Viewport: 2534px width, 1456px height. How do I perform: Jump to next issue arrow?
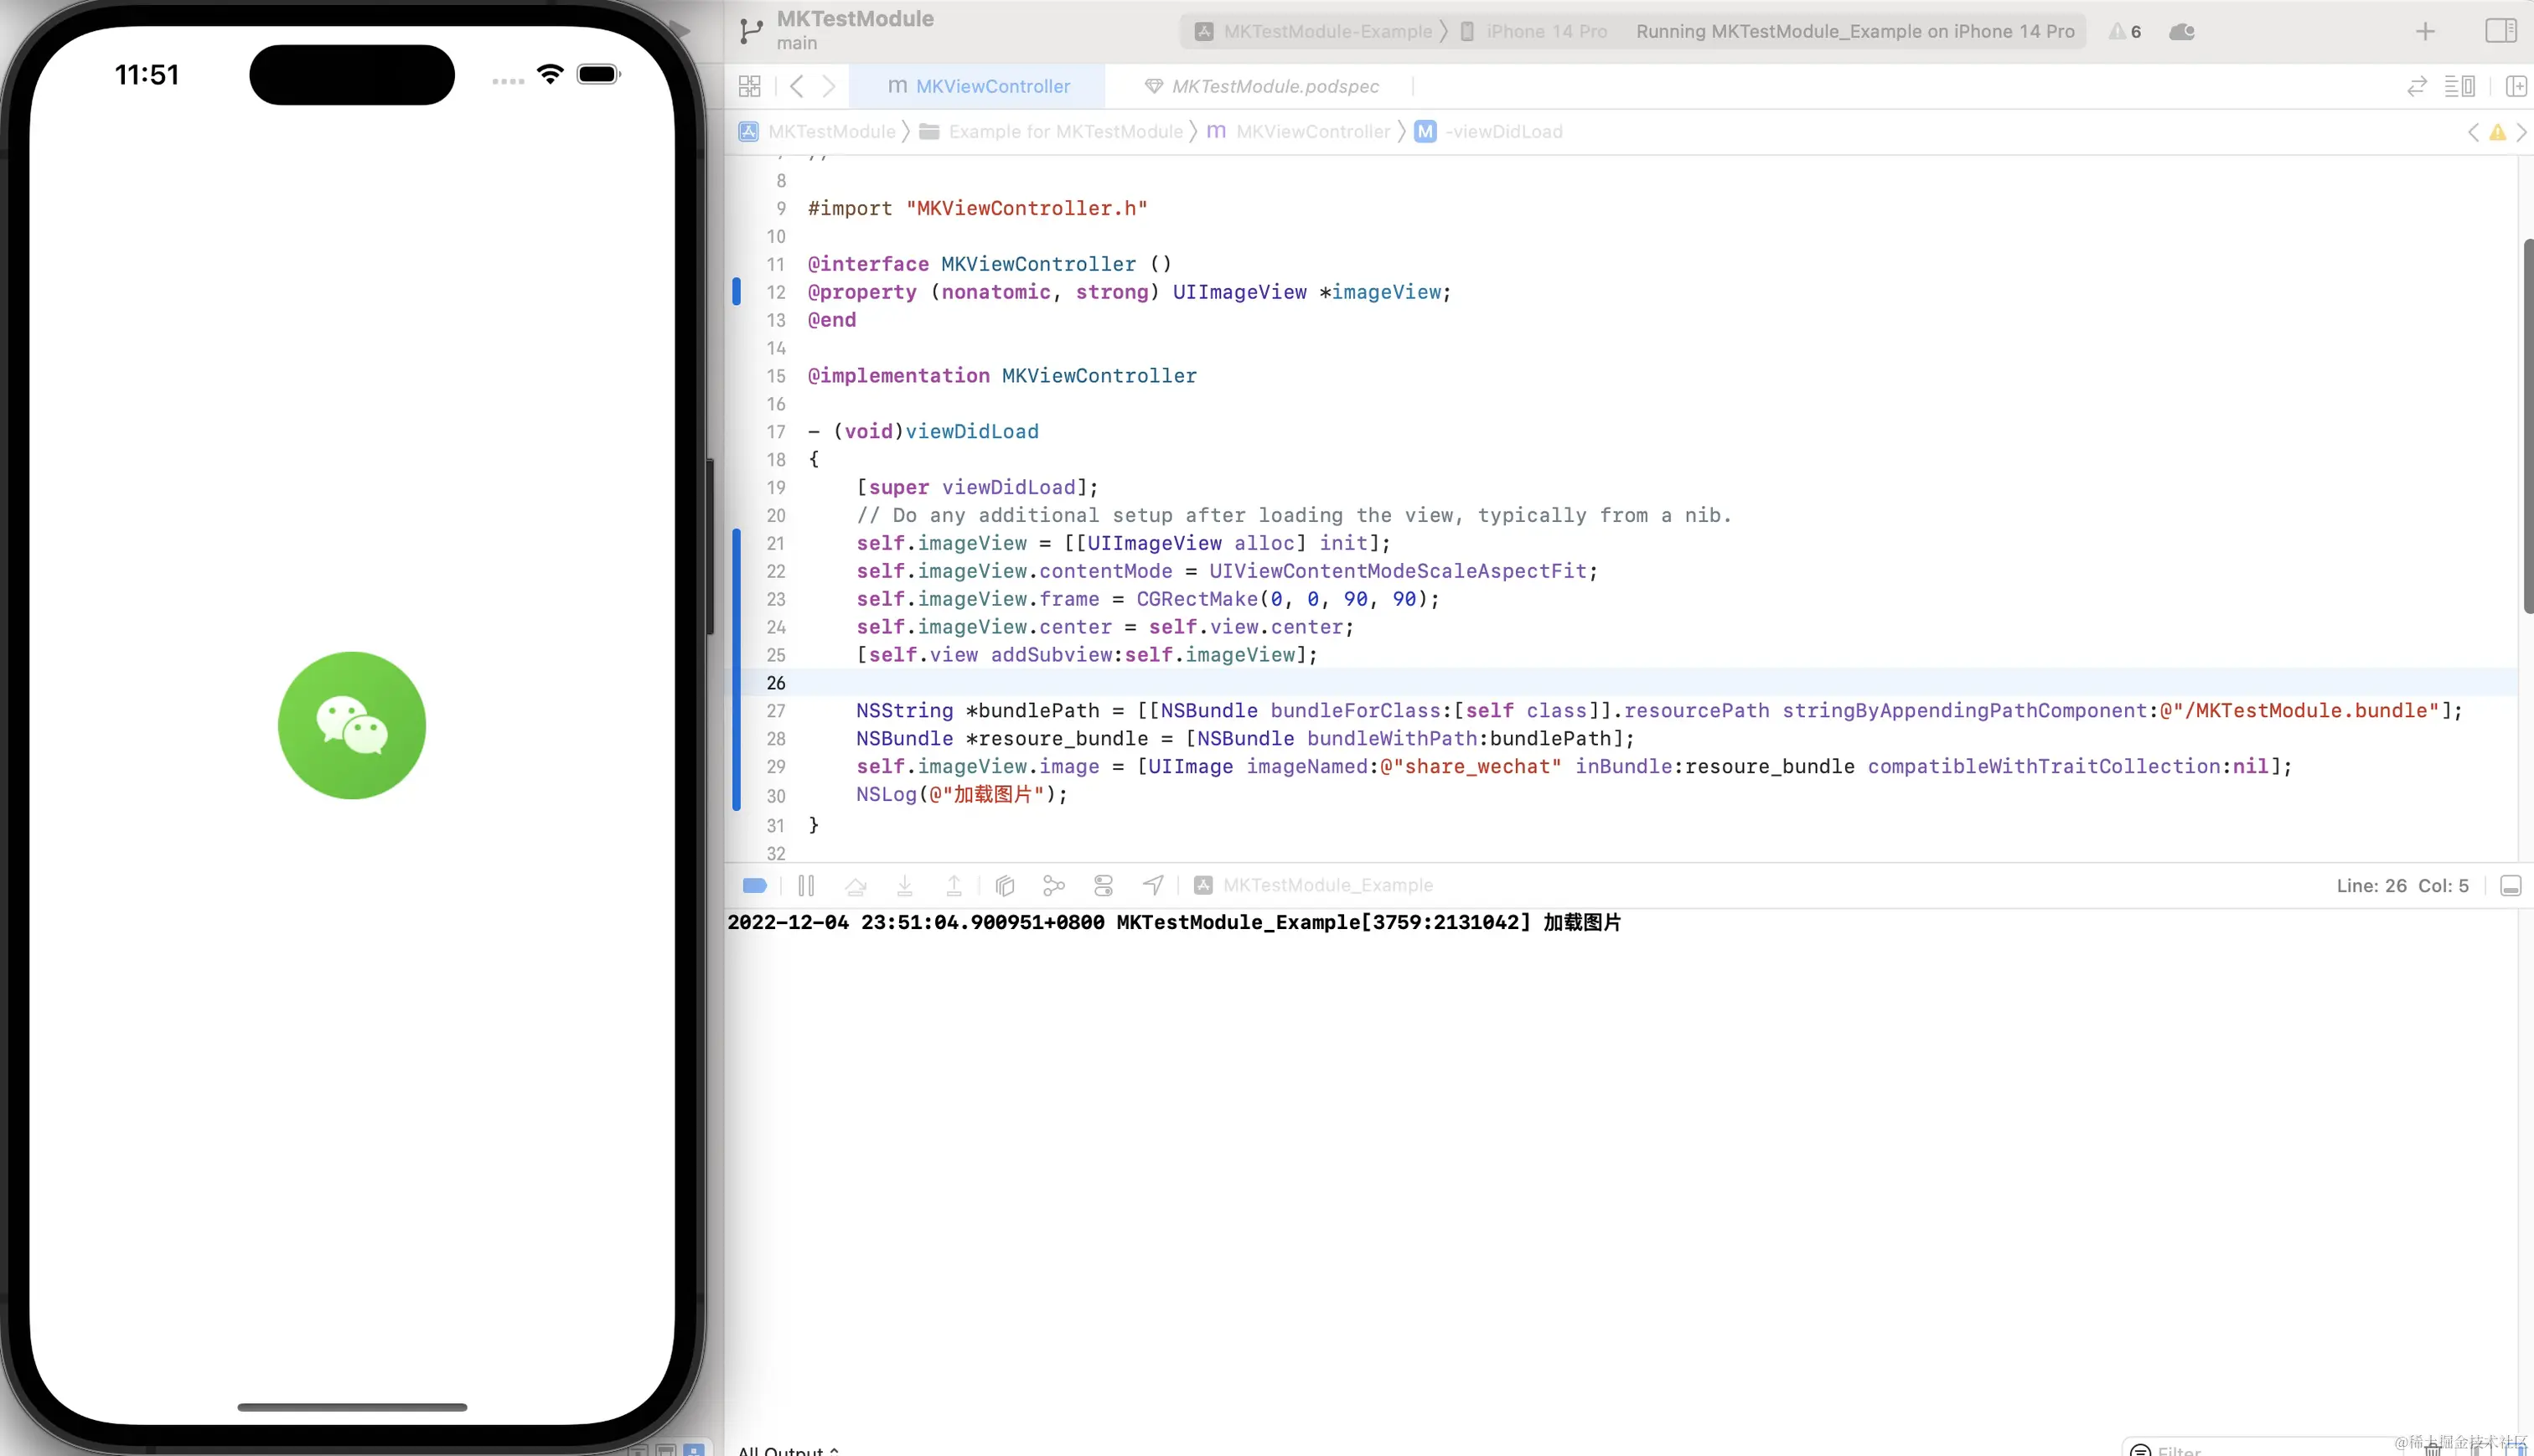coord(2521,132)
